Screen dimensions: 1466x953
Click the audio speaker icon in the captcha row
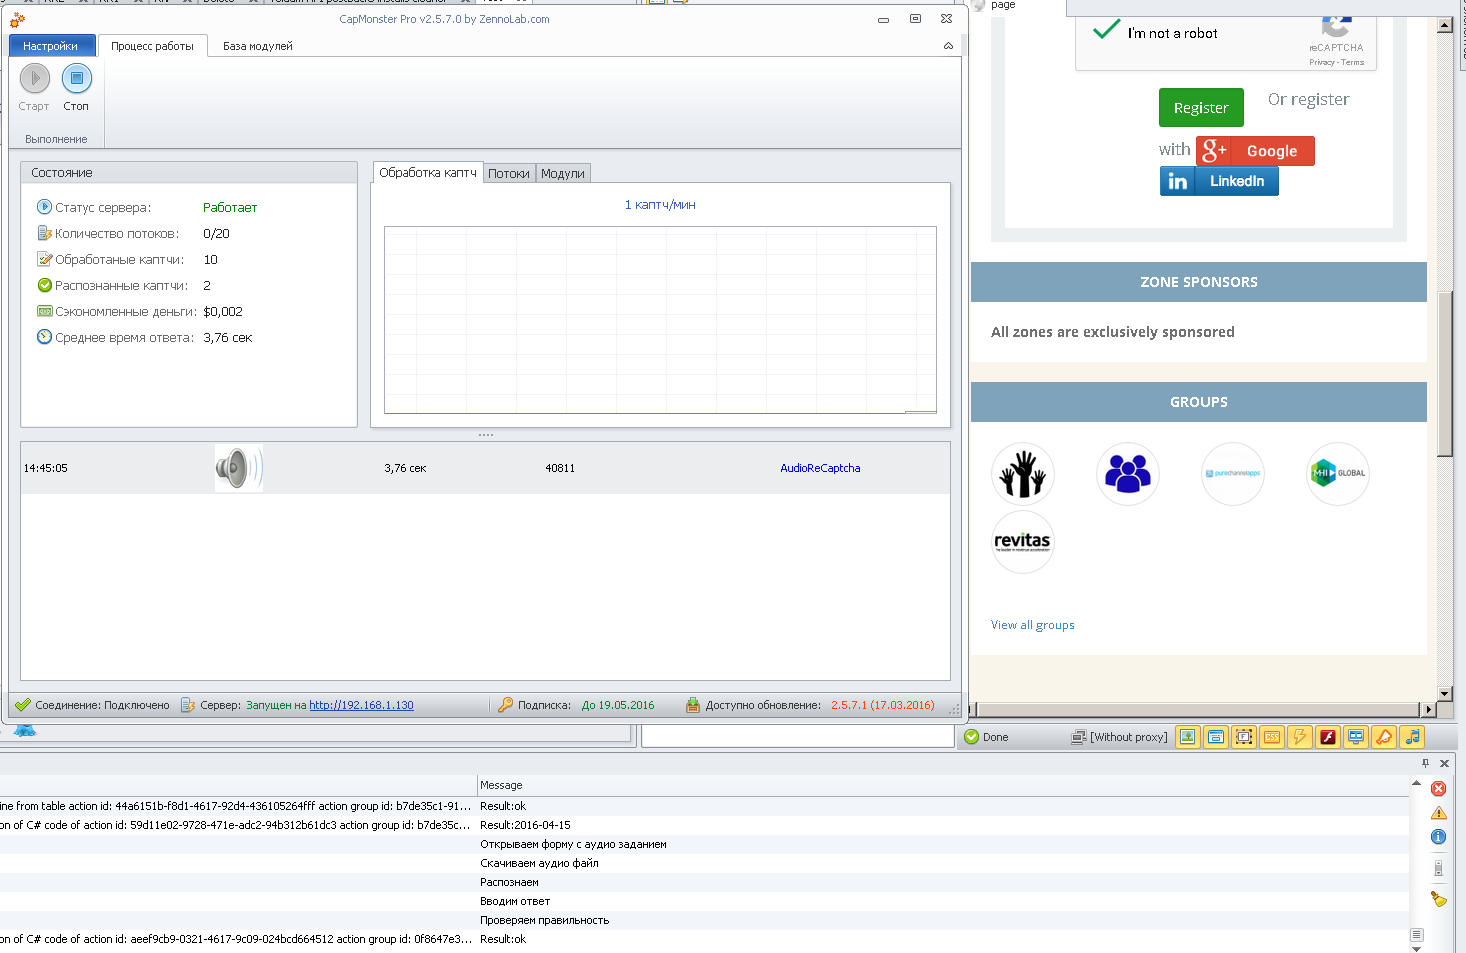click(238, 468)
